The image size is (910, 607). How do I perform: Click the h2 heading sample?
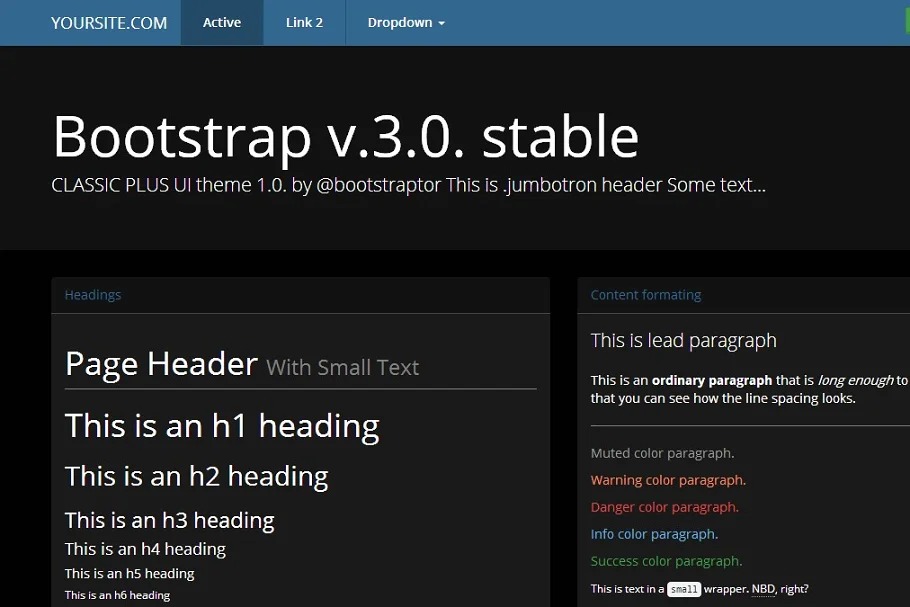196,476
